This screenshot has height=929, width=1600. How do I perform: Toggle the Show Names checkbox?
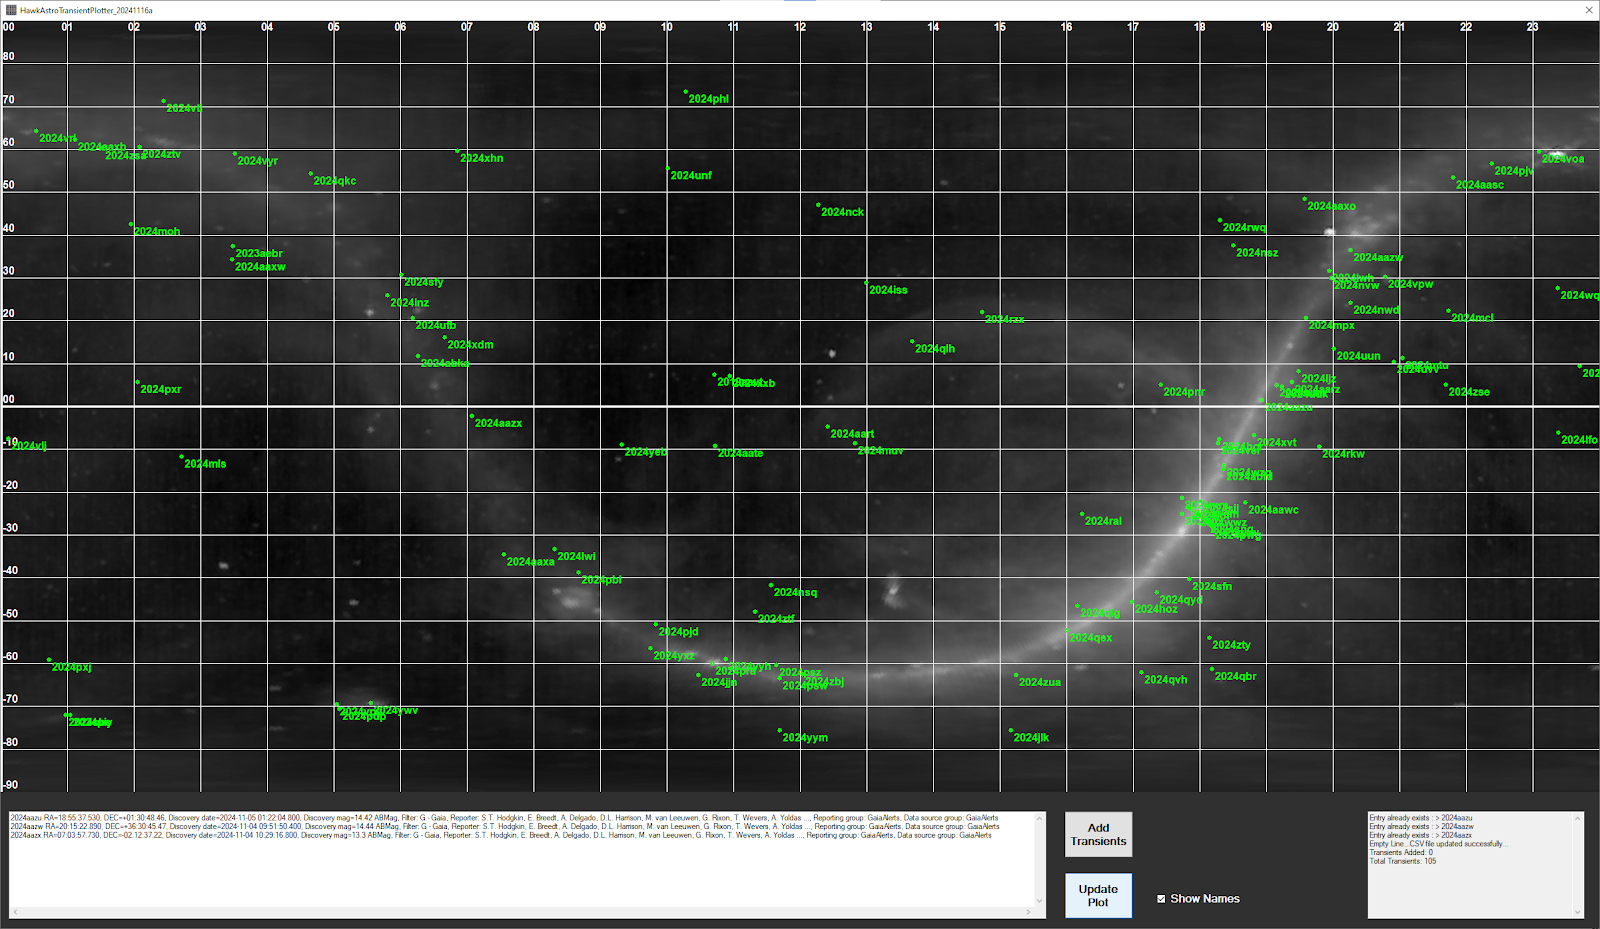[1161, 899]
